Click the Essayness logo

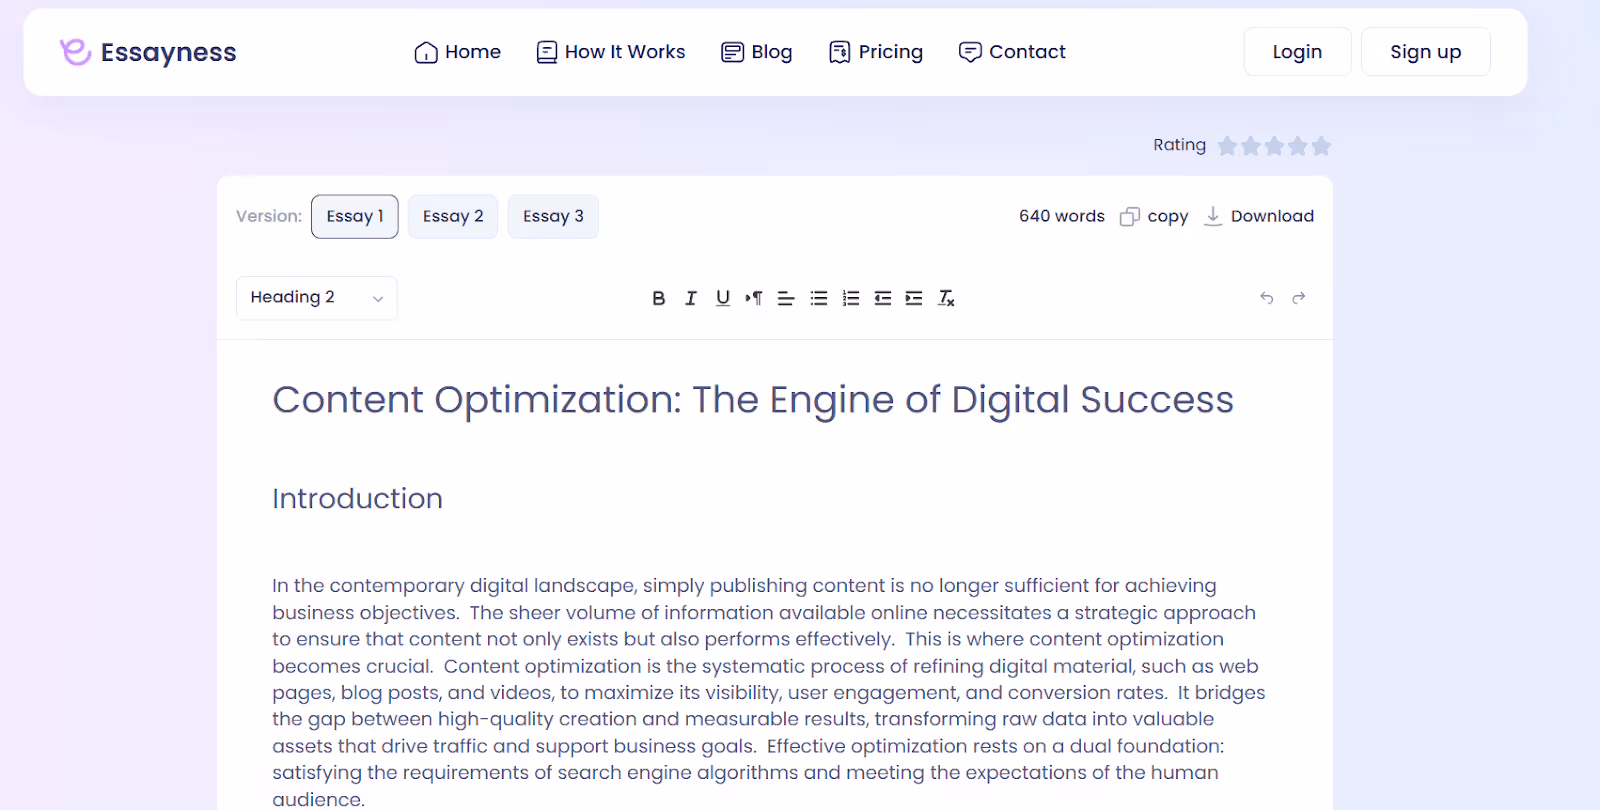[148, 52]
